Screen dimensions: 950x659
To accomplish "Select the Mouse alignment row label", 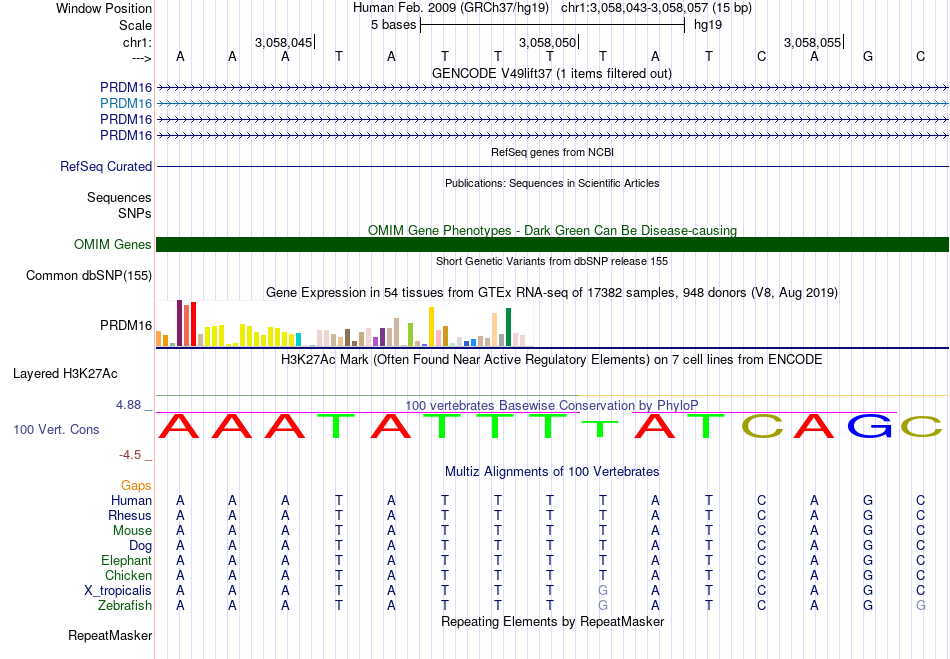I will 132,531.
